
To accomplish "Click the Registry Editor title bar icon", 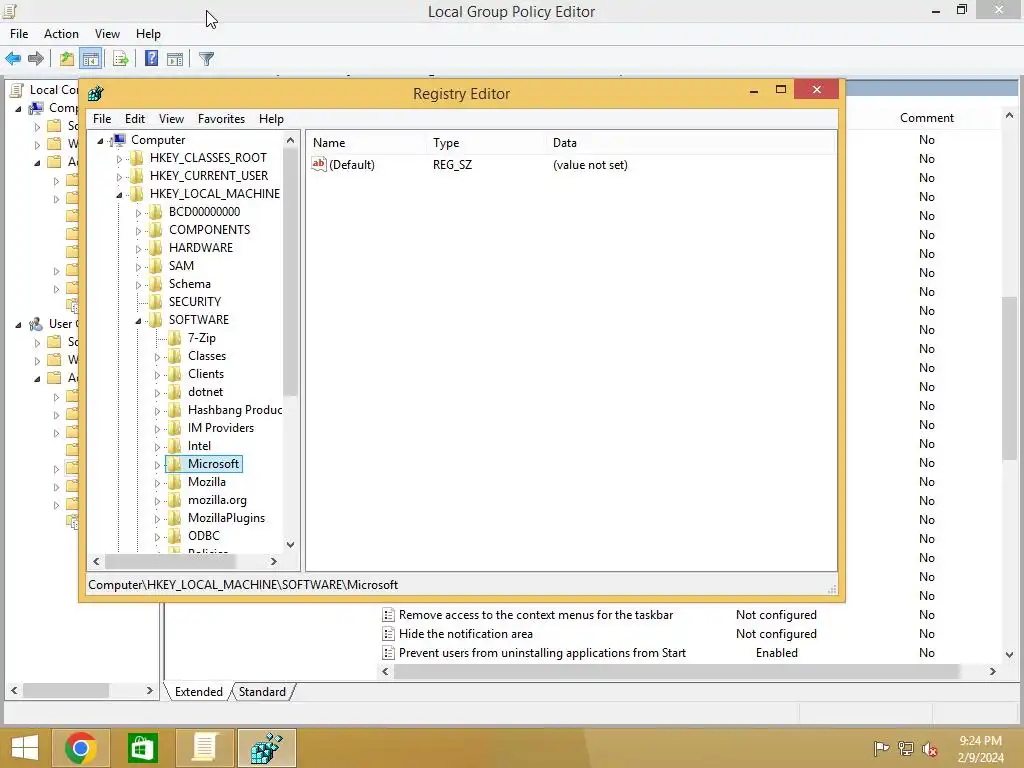I will point(96,93).
